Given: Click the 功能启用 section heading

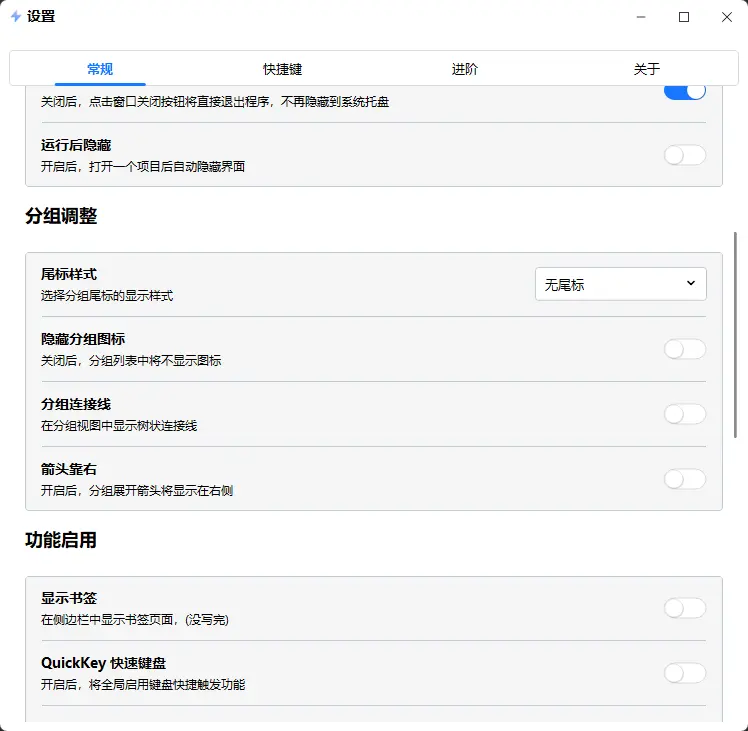Looking at the screenshot, I should click(61, 540).
